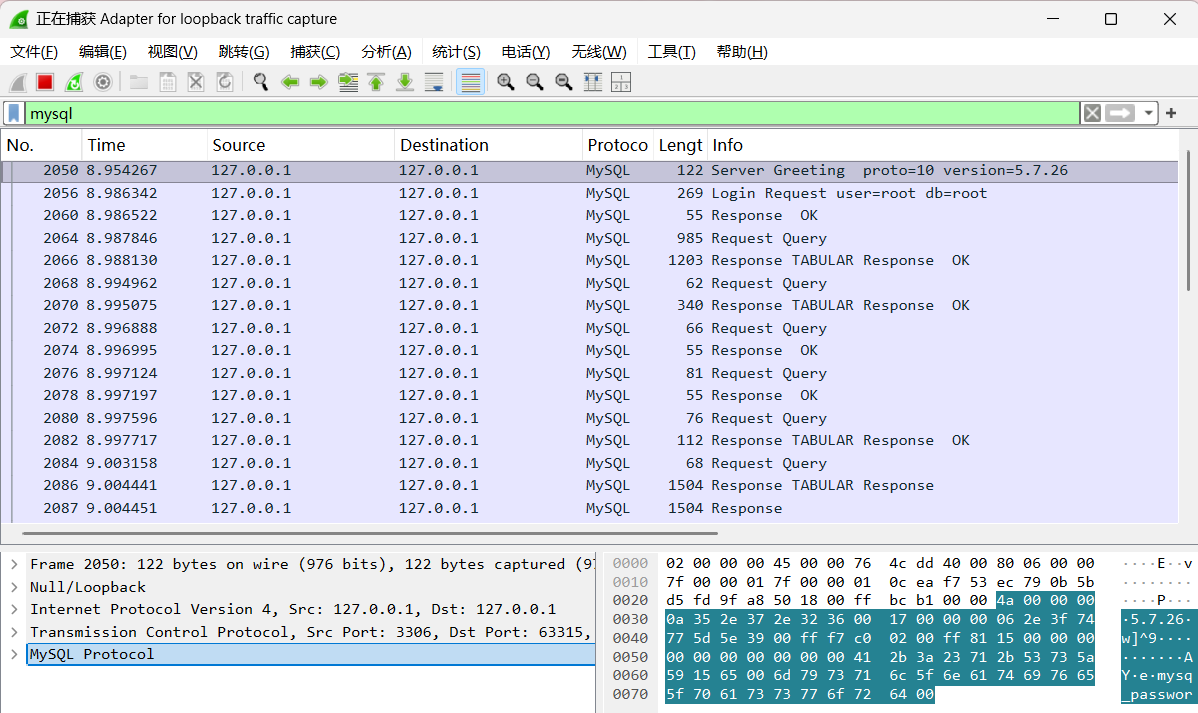Screen dimensions: 1198x713
Task: Clear the mysql display filter
Action: tap(1092, 114)
